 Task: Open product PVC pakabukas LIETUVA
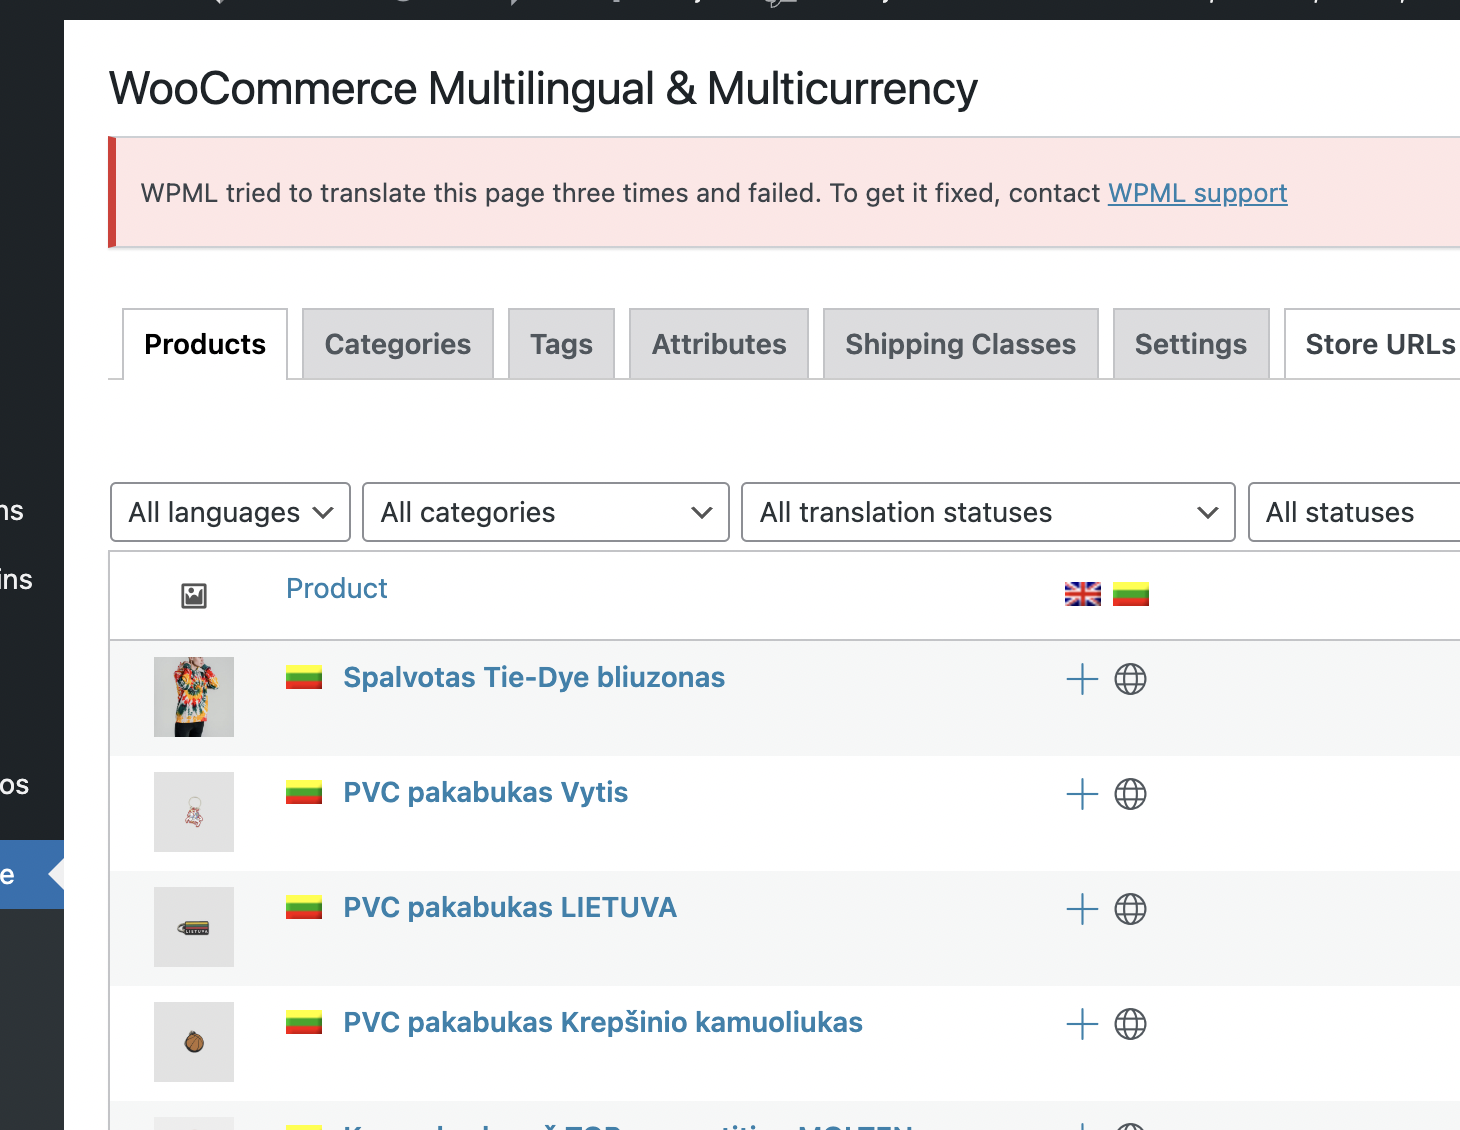[x=510, y=908]
